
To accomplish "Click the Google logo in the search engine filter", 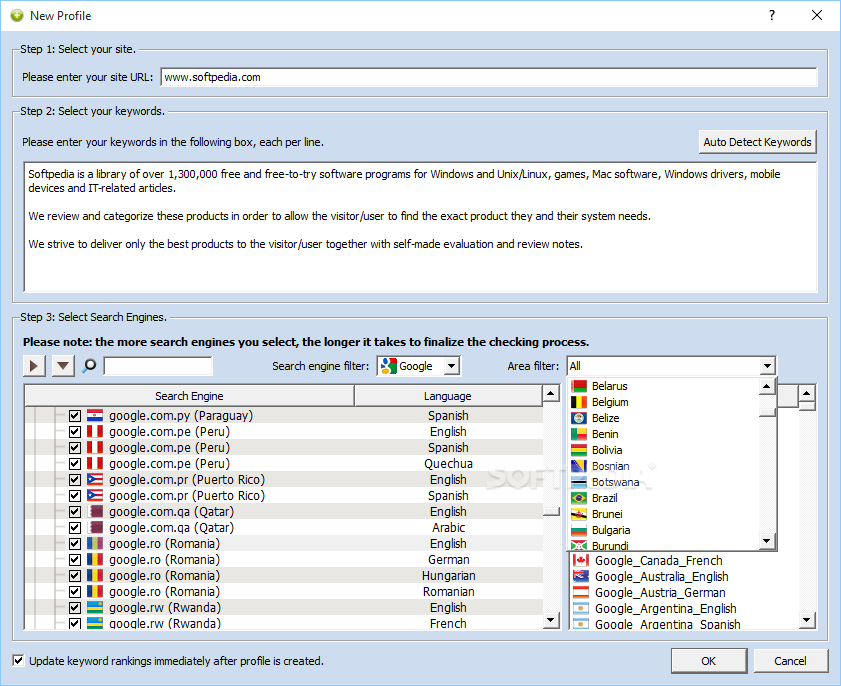I will coord(388,366).
